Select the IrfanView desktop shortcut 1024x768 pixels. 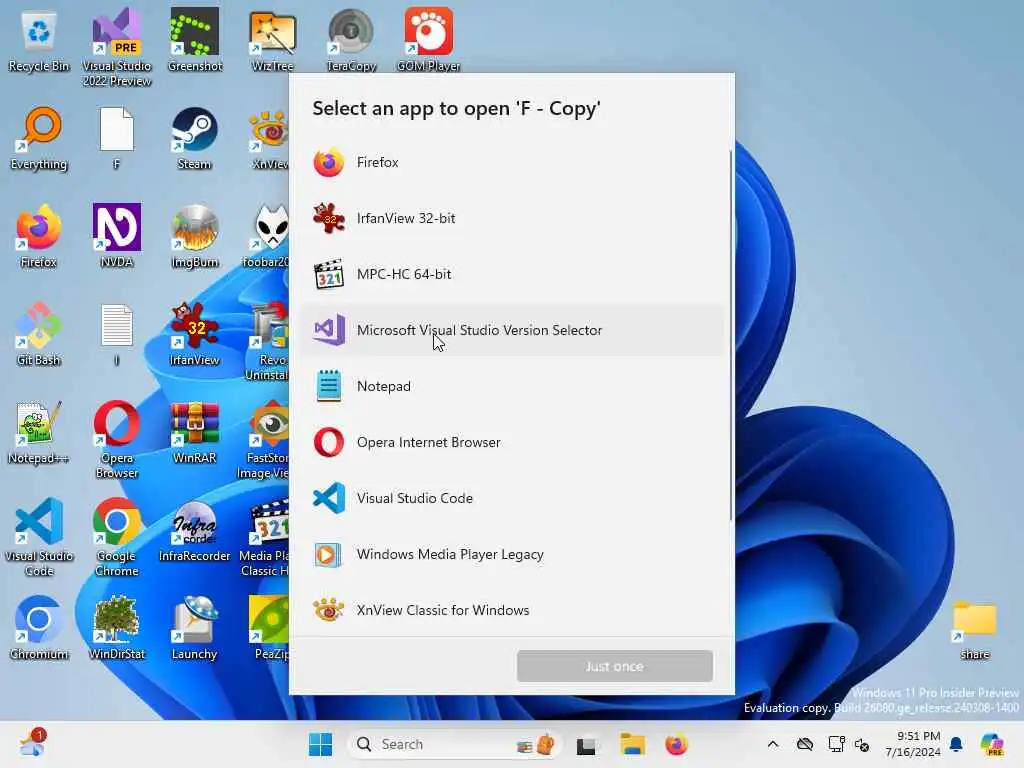click(195, 334)
